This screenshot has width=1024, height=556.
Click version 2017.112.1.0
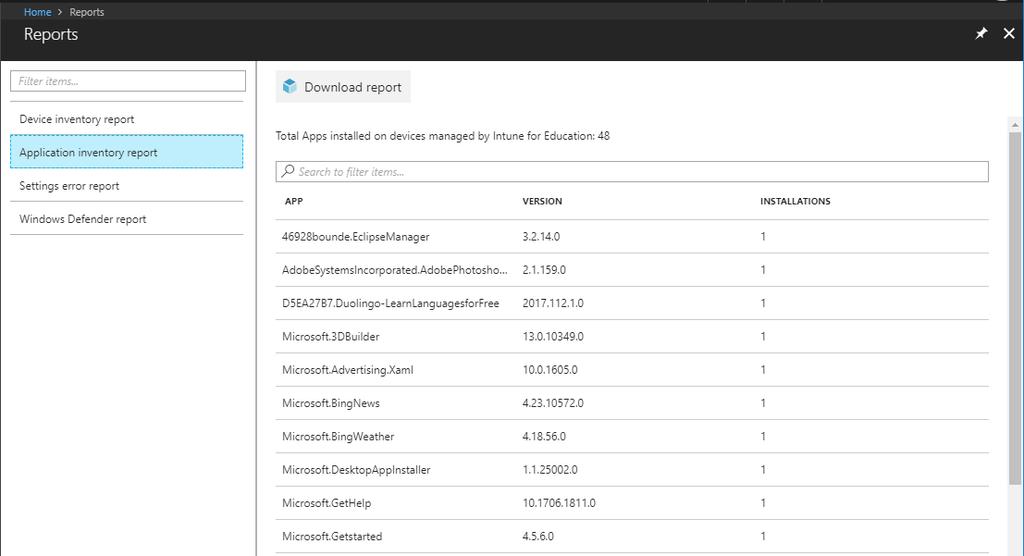pyautogui.click(x=553, y=303)
